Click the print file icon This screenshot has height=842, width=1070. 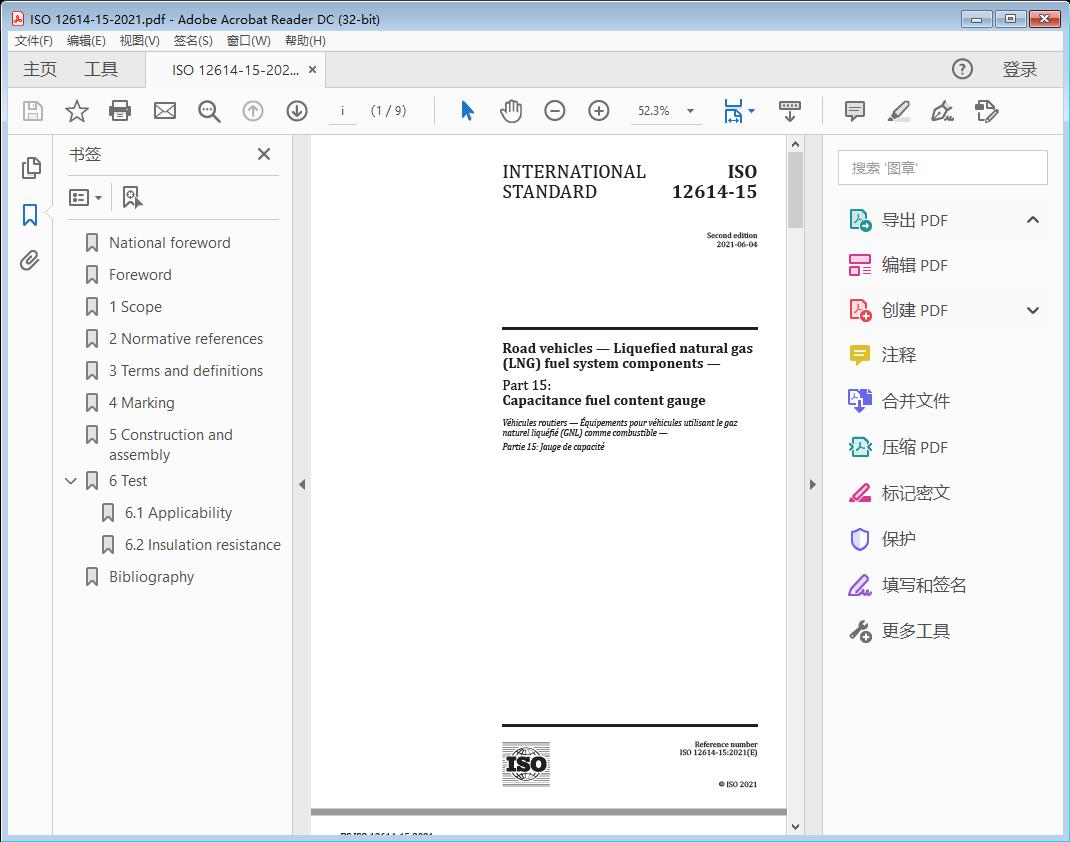120,111
